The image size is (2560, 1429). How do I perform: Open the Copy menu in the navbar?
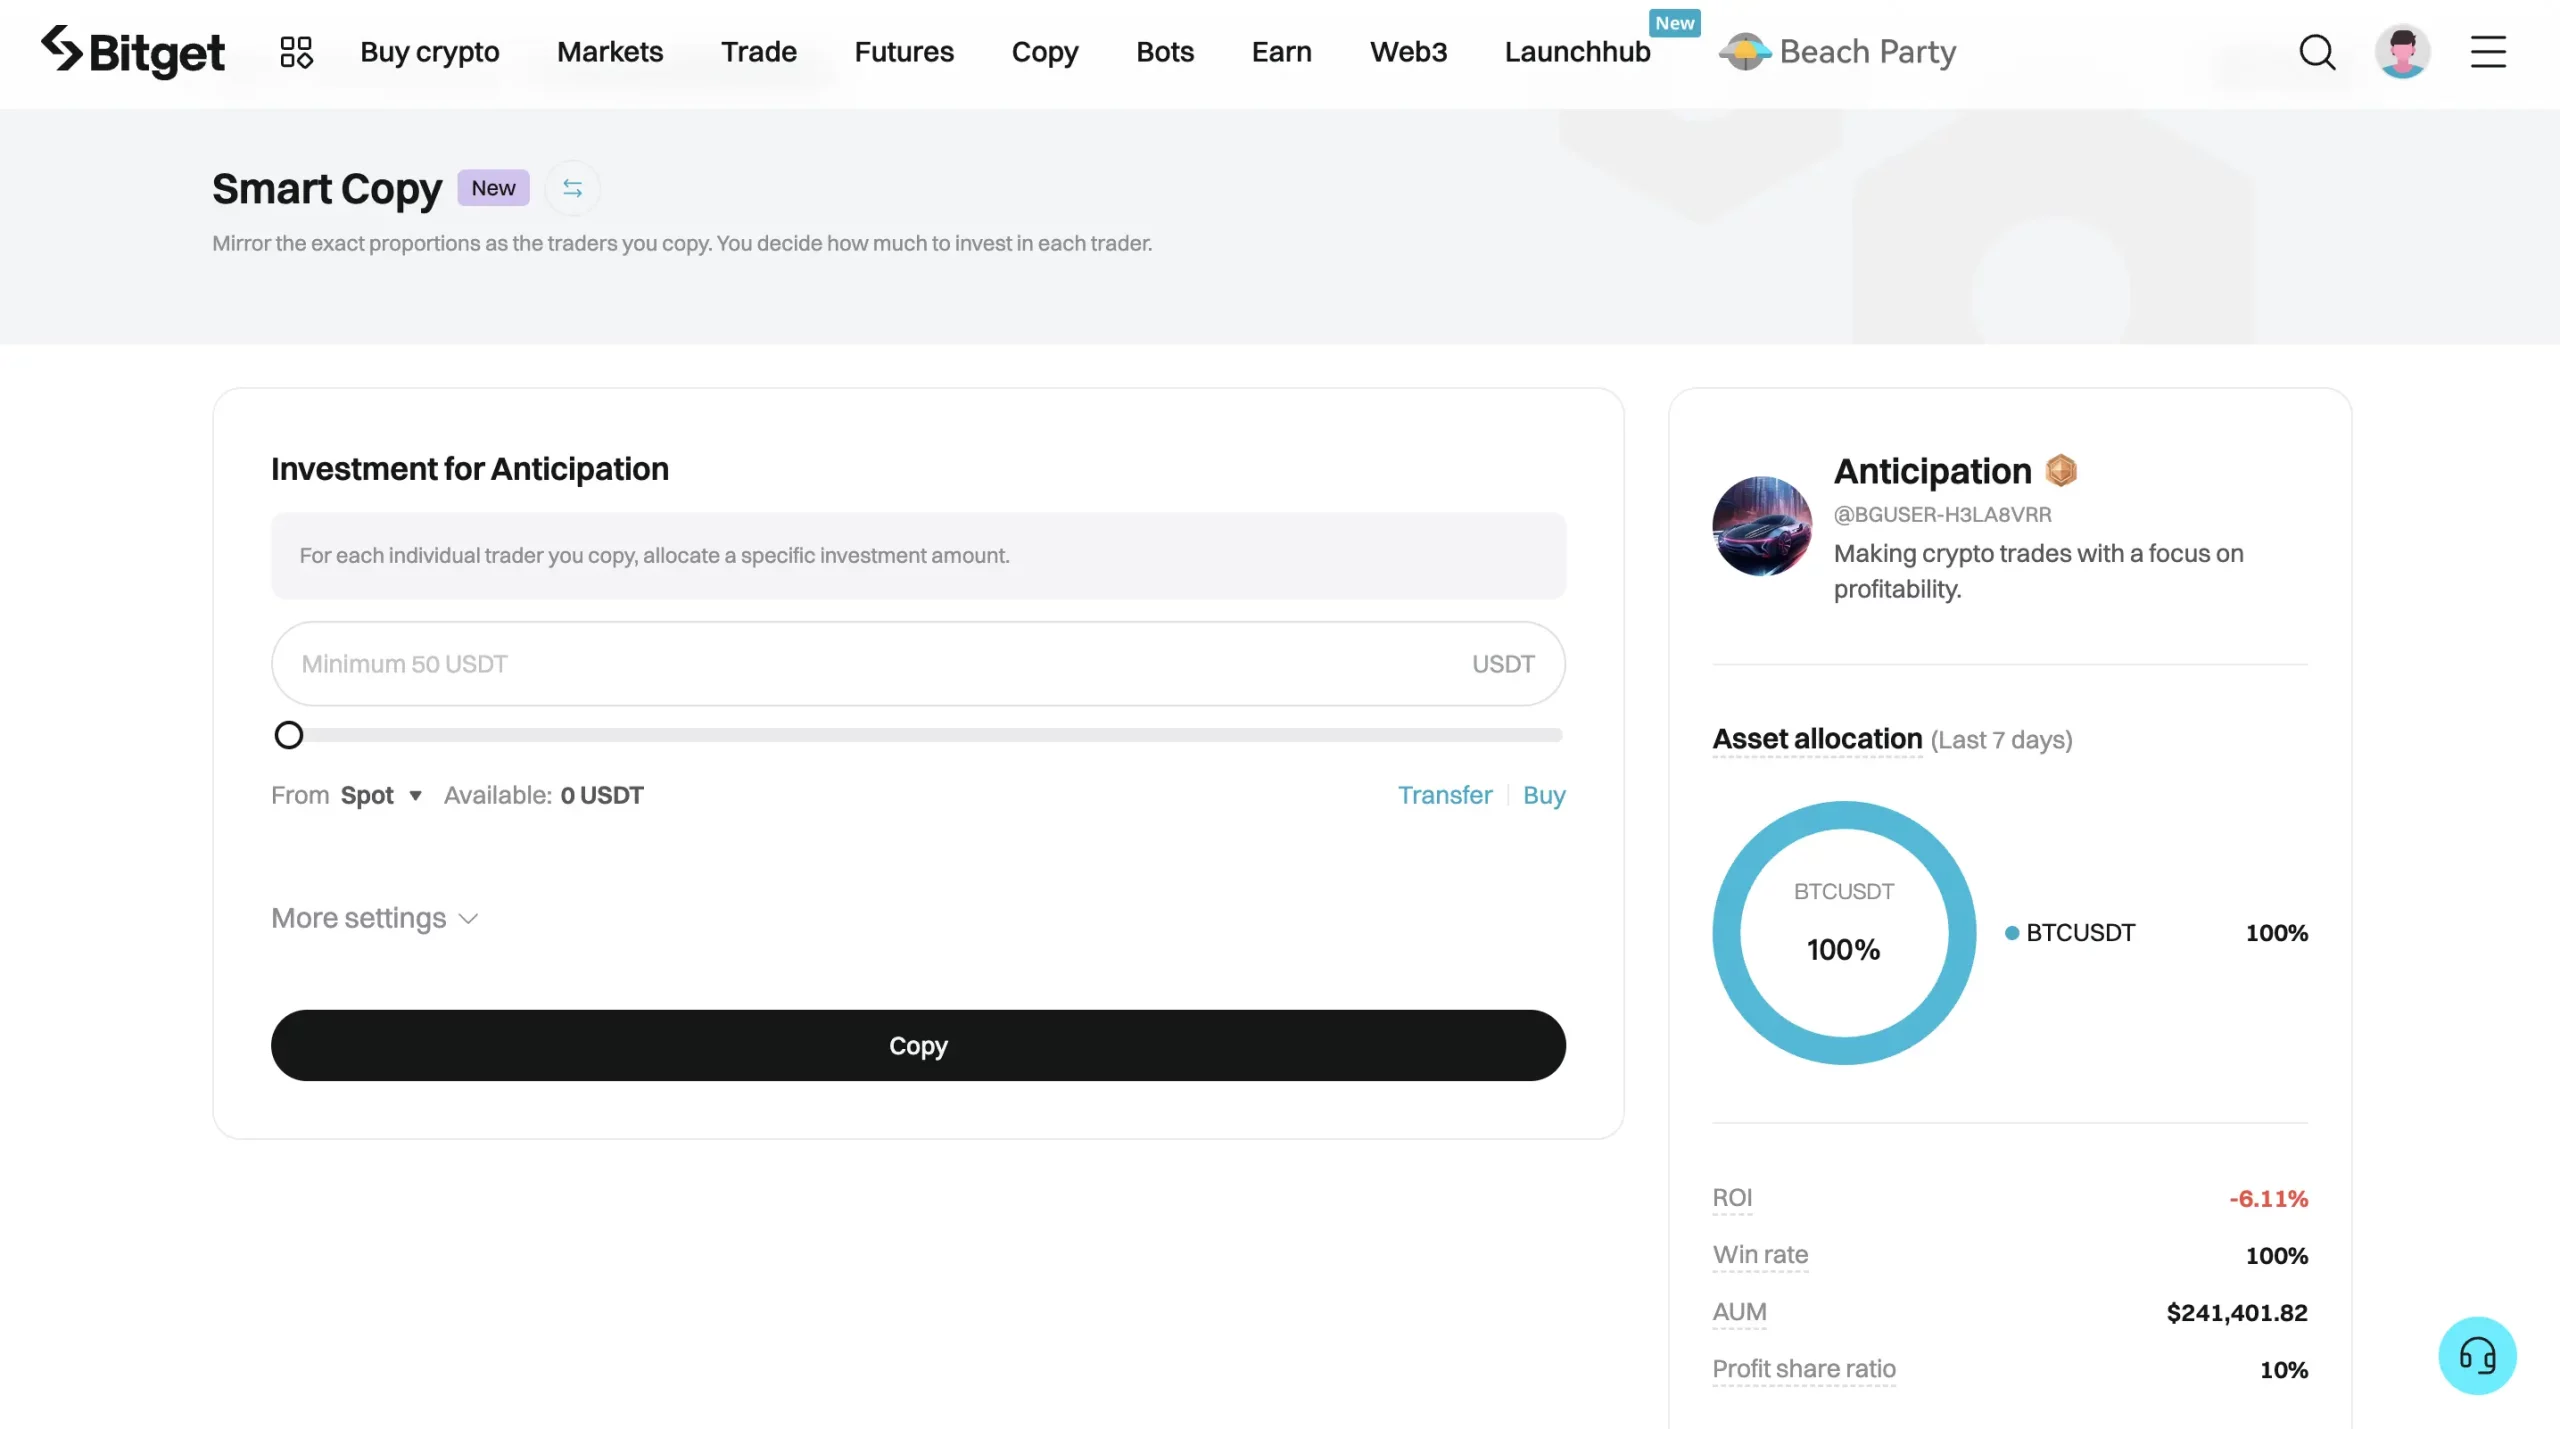tap(1045, 52)
